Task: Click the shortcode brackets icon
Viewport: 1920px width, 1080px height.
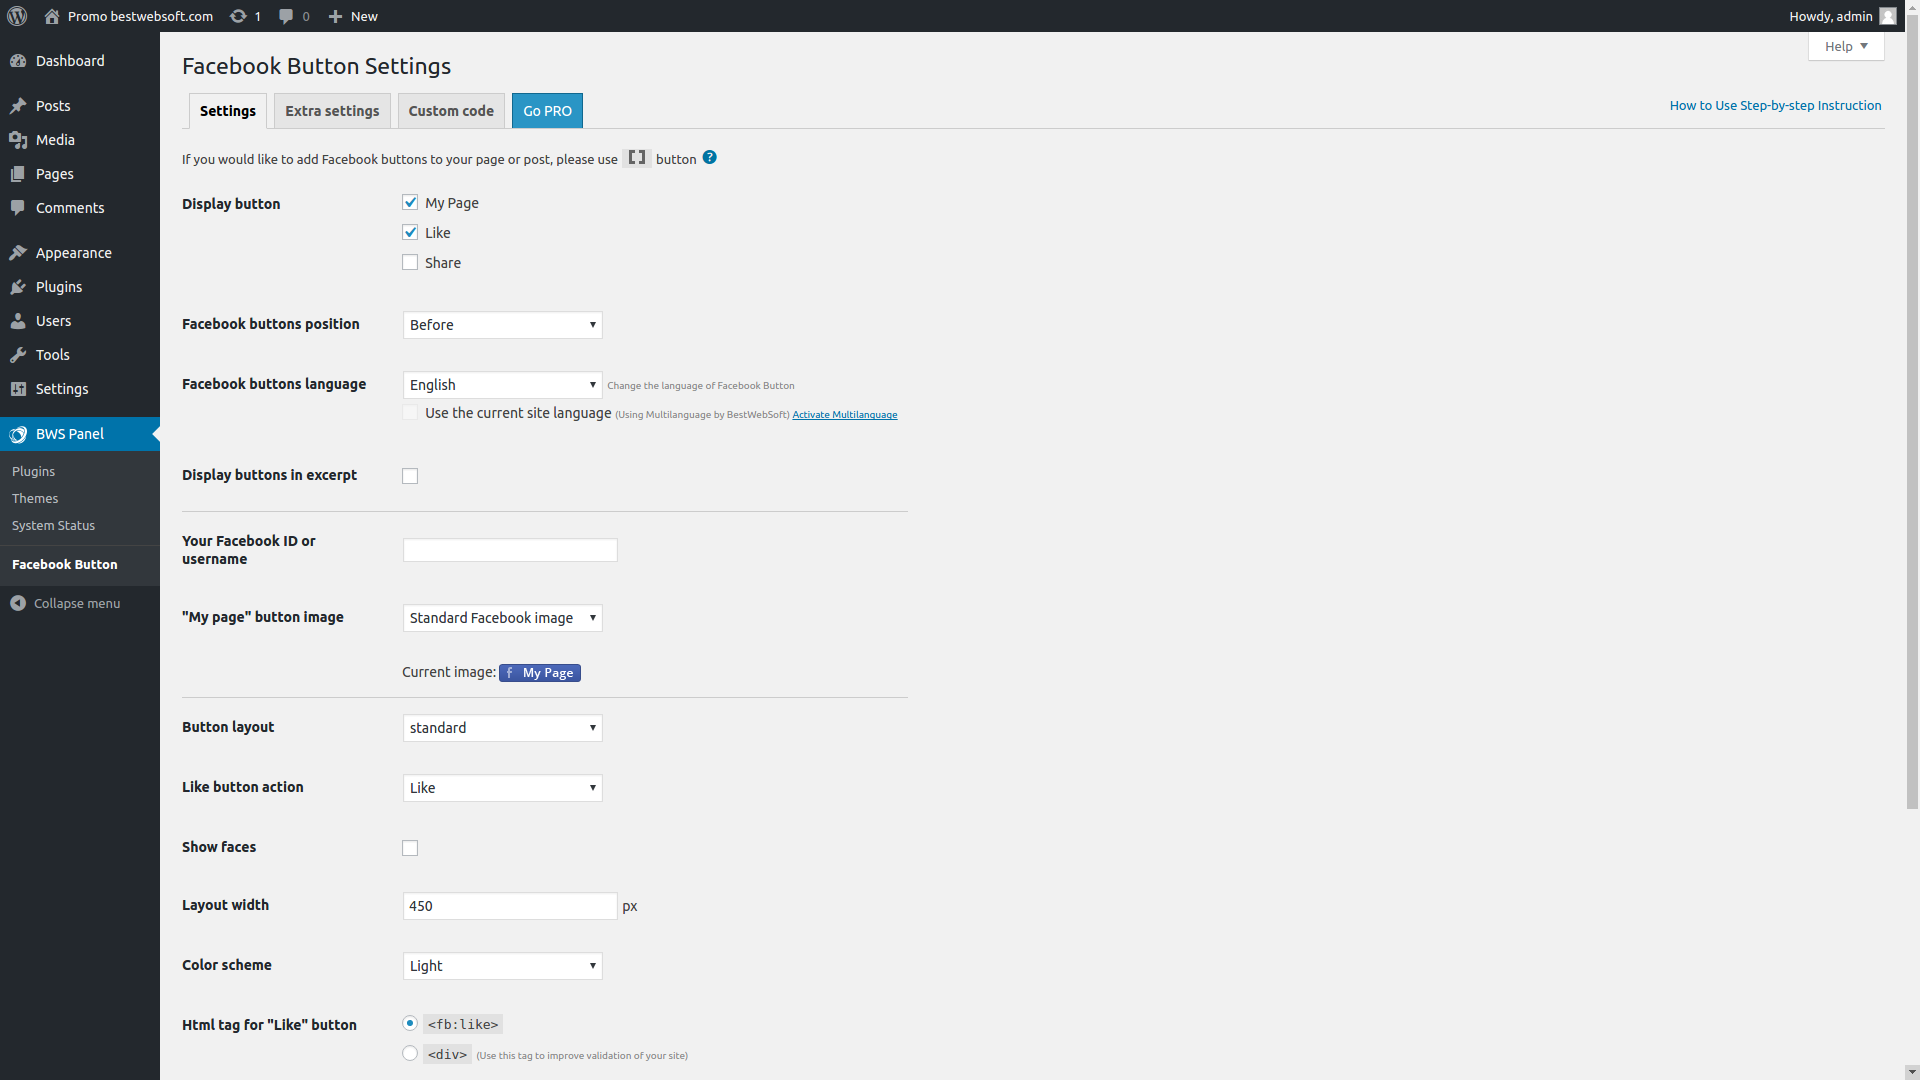Action: pos(637,158)
